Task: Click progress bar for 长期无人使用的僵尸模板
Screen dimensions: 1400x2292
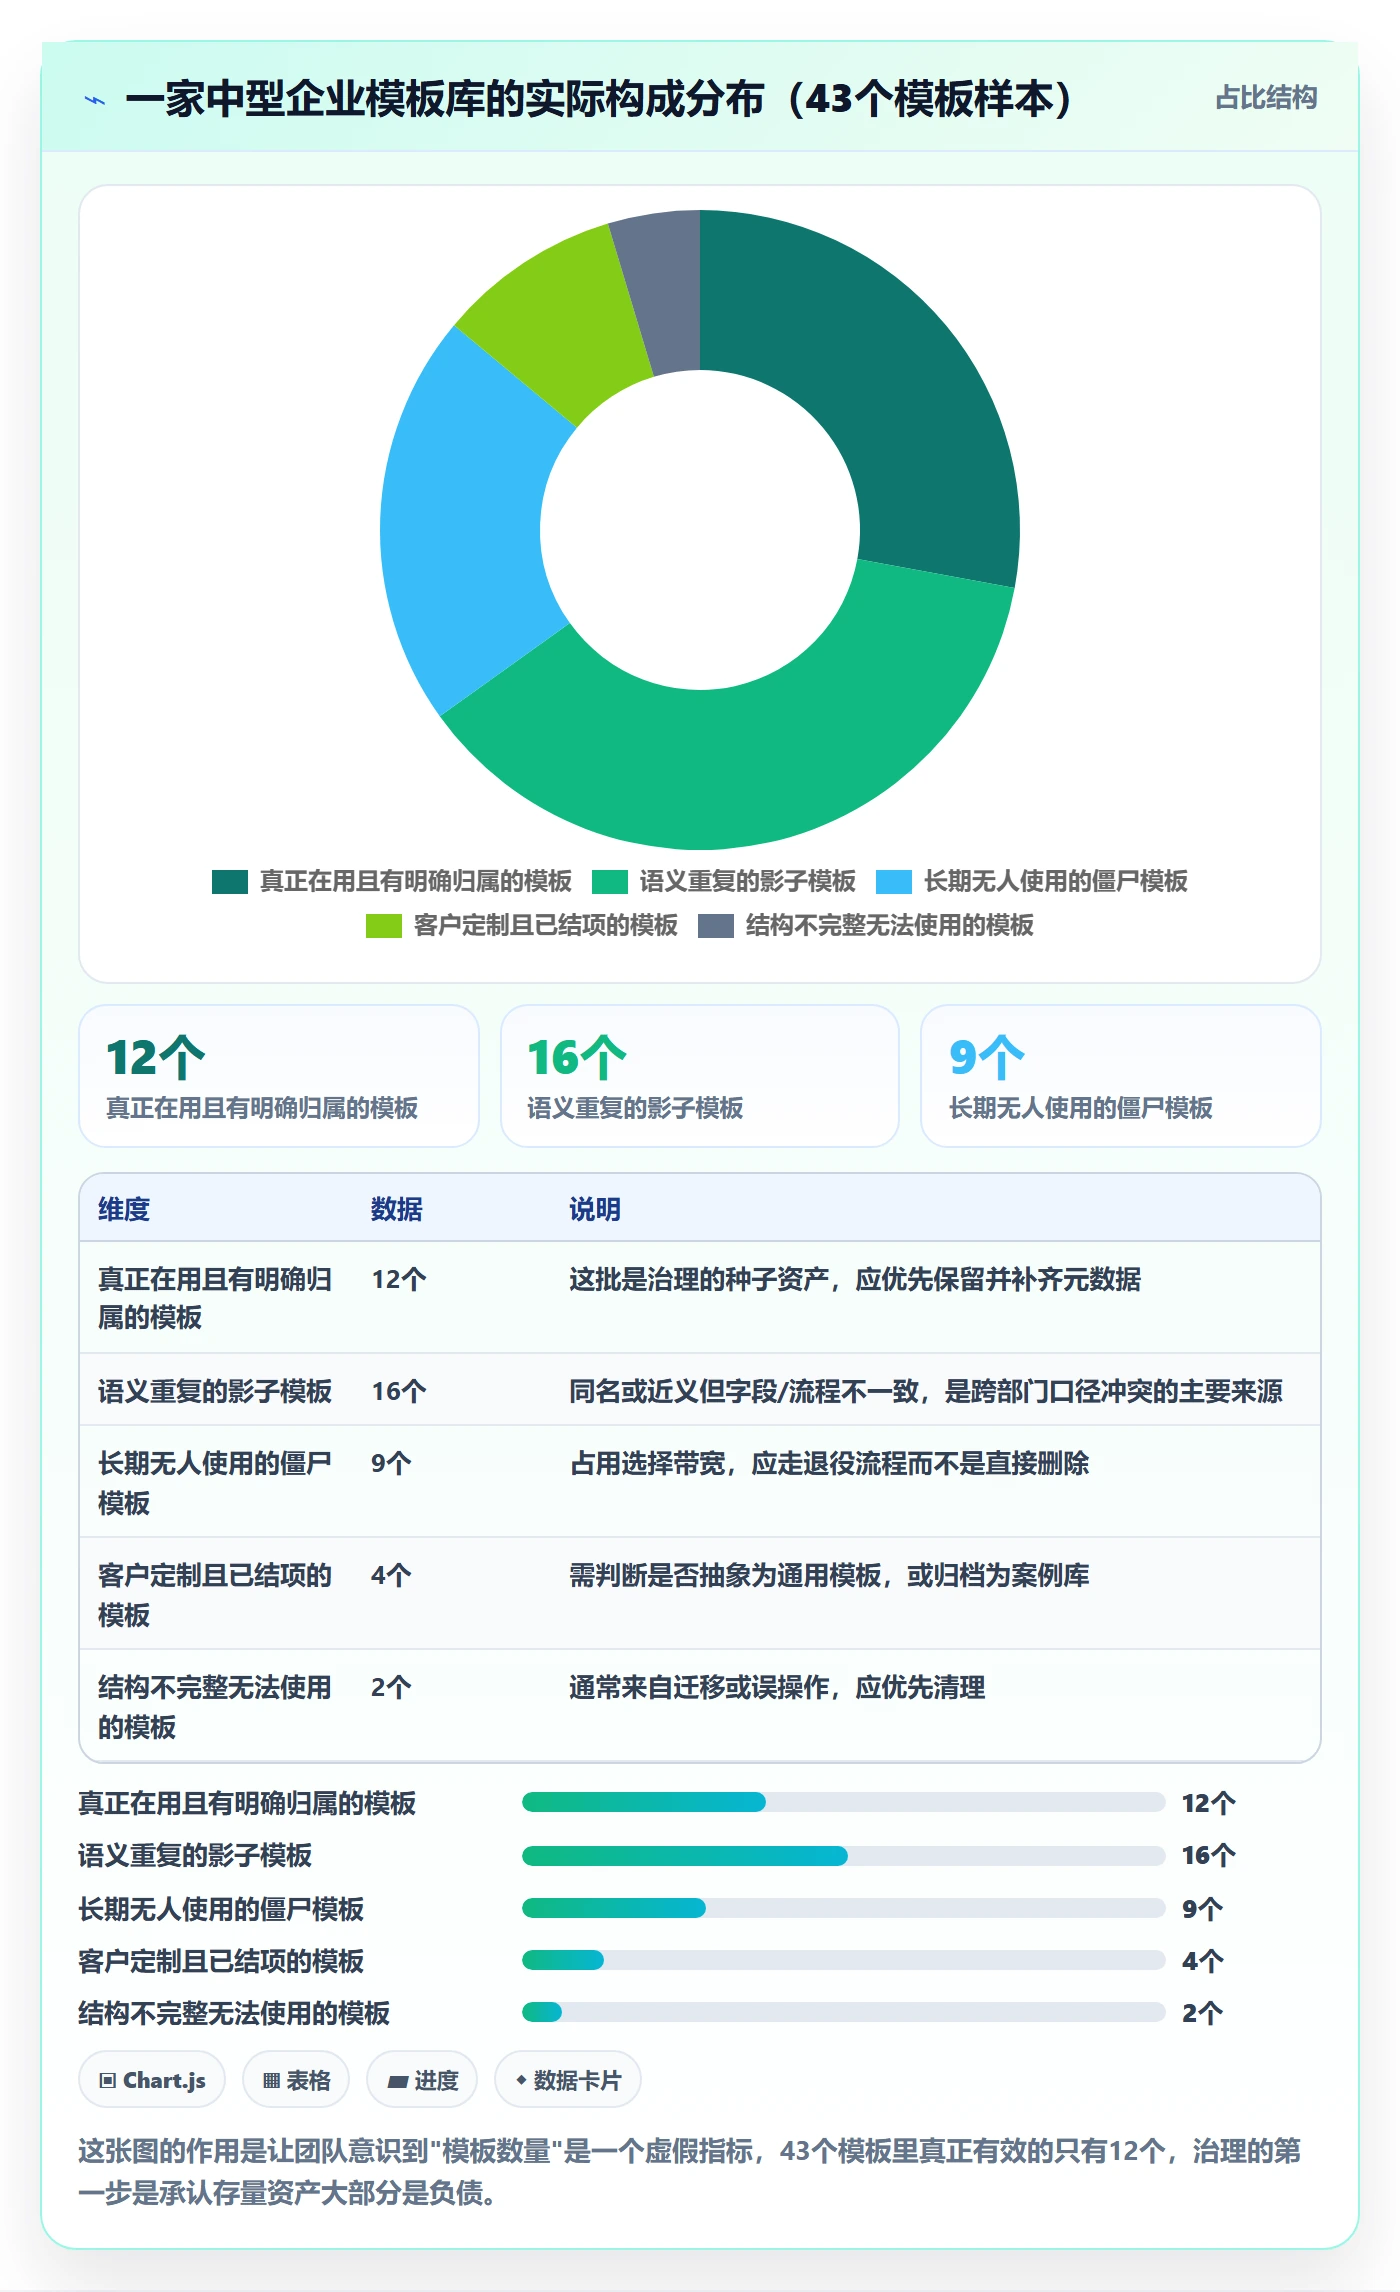Action: tap(843, 1908)
